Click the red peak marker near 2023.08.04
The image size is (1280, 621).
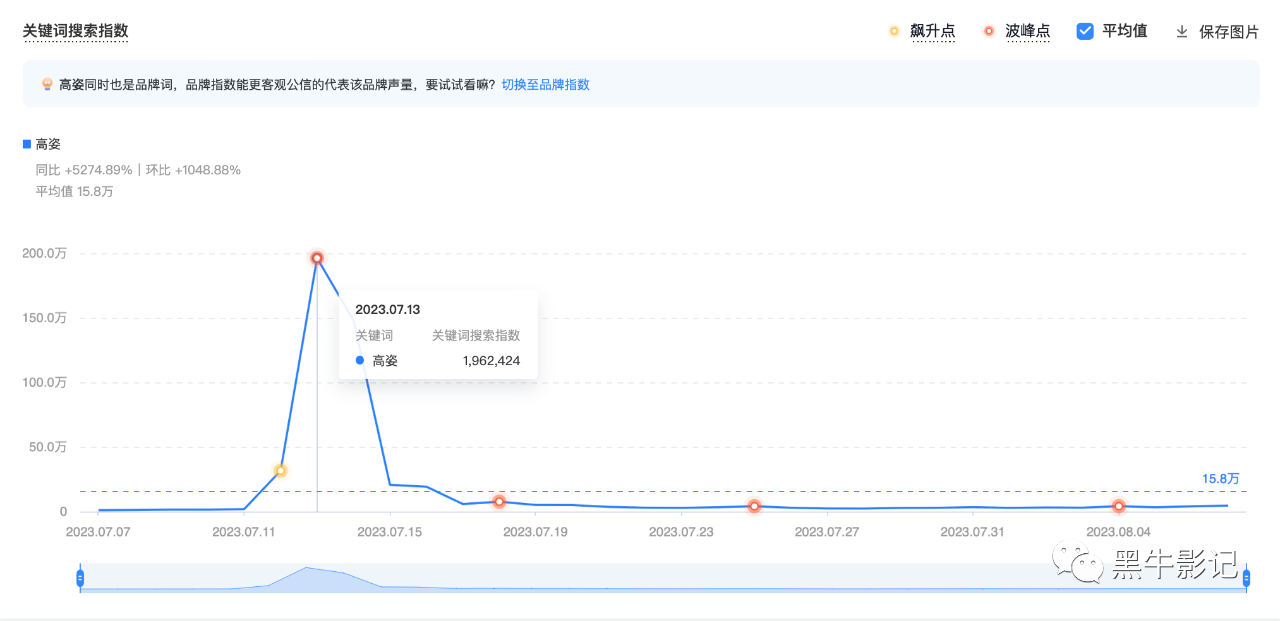pyautogui.click(x=1119, y=507)
